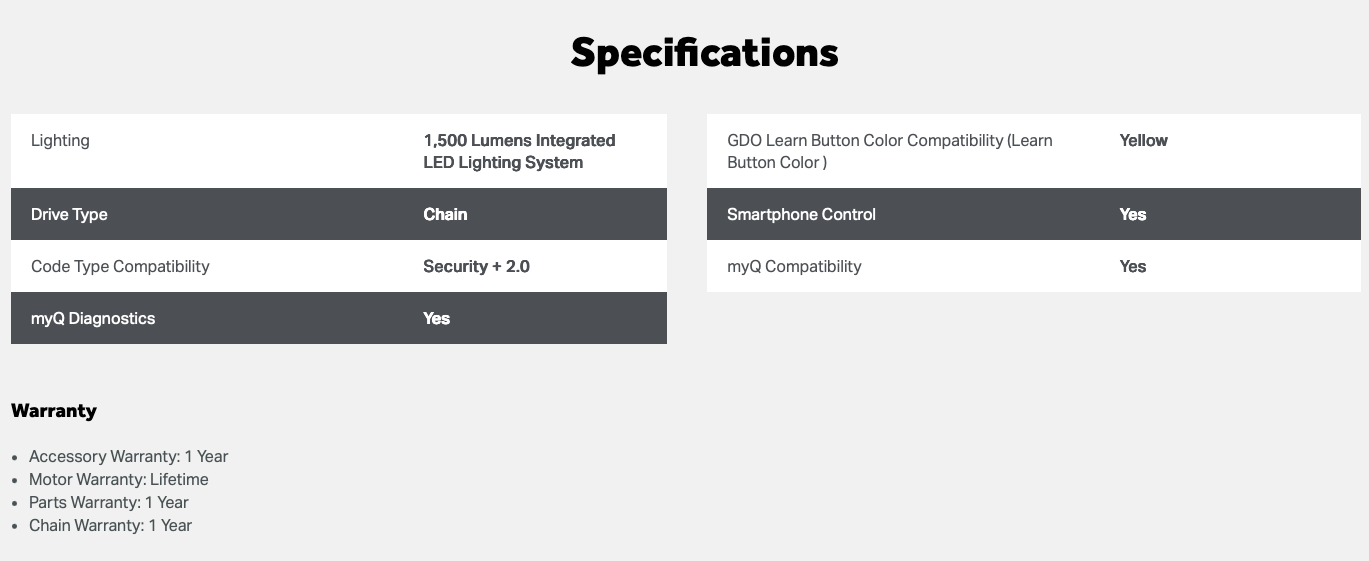
Task: Select the Parts Warranty: 1 Year item
Action: [108, 502]
